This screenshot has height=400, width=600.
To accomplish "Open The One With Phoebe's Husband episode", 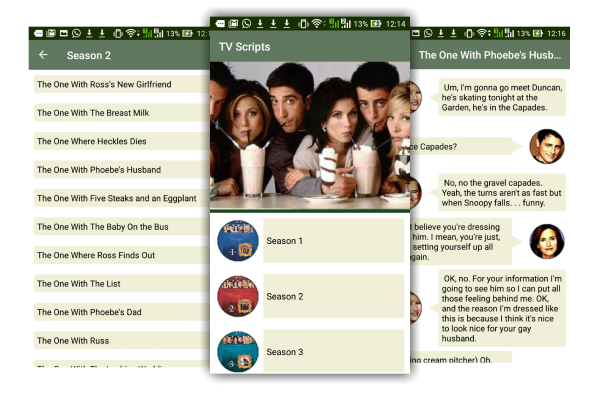I will point(122,170).
